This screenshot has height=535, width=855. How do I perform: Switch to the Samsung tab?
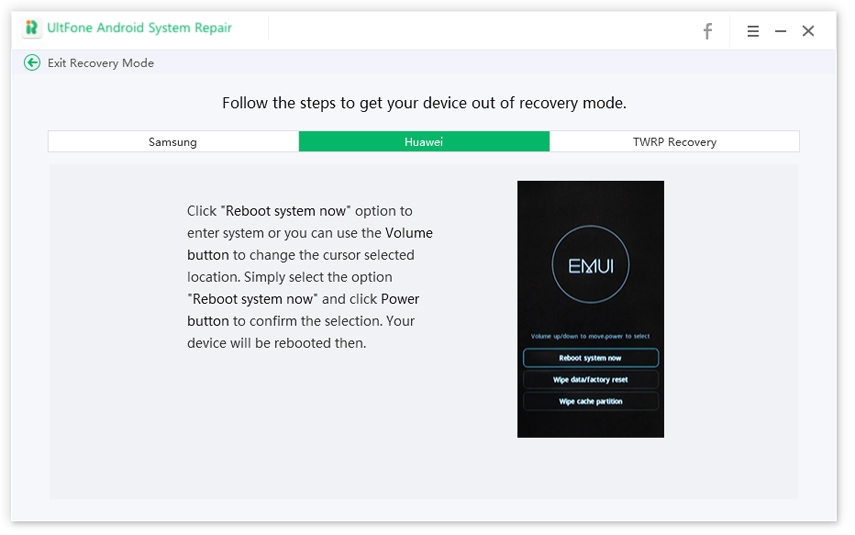pos(173,142)
